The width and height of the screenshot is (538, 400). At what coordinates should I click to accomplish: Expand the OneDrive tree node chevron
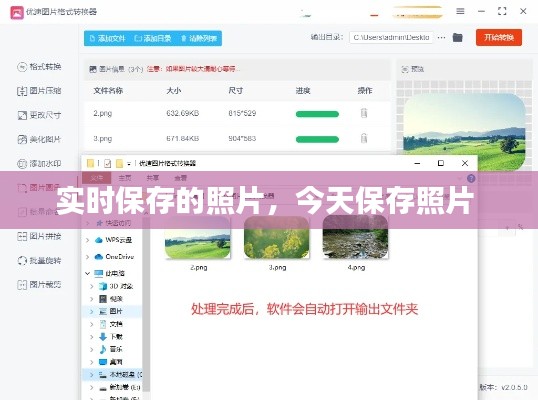tap(87, 257)
